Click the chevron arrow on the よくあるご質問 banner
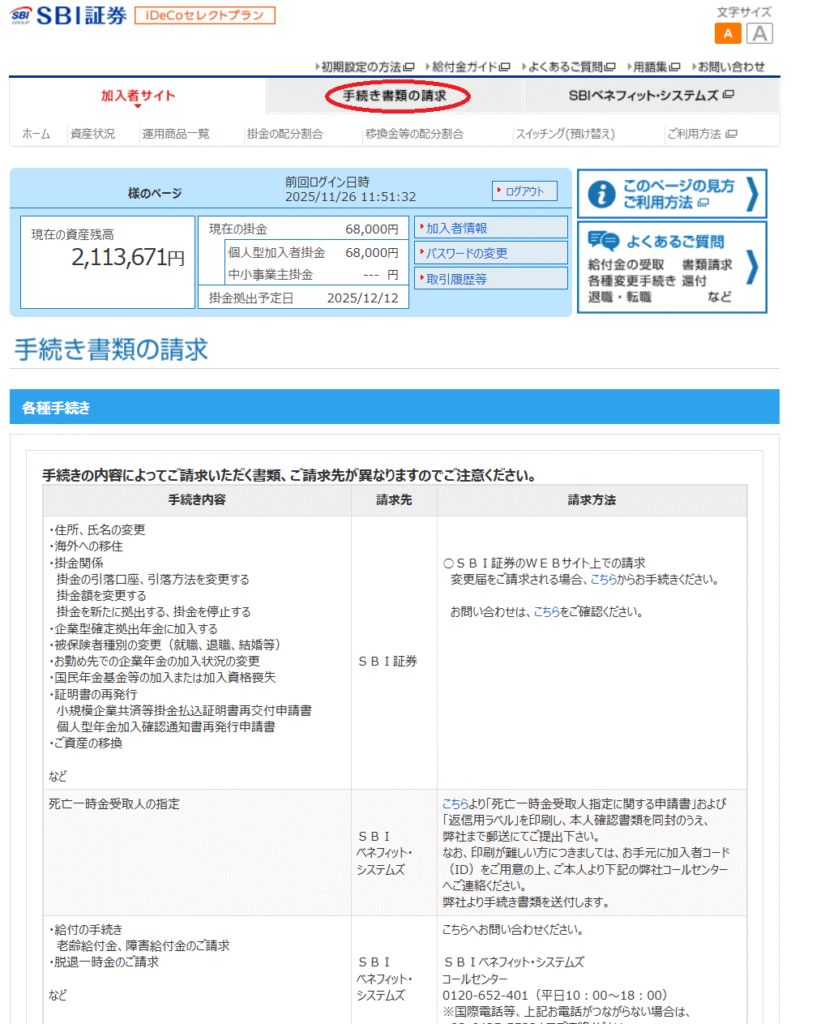The height and width of the screenshot is (1024, 825). 752,267
